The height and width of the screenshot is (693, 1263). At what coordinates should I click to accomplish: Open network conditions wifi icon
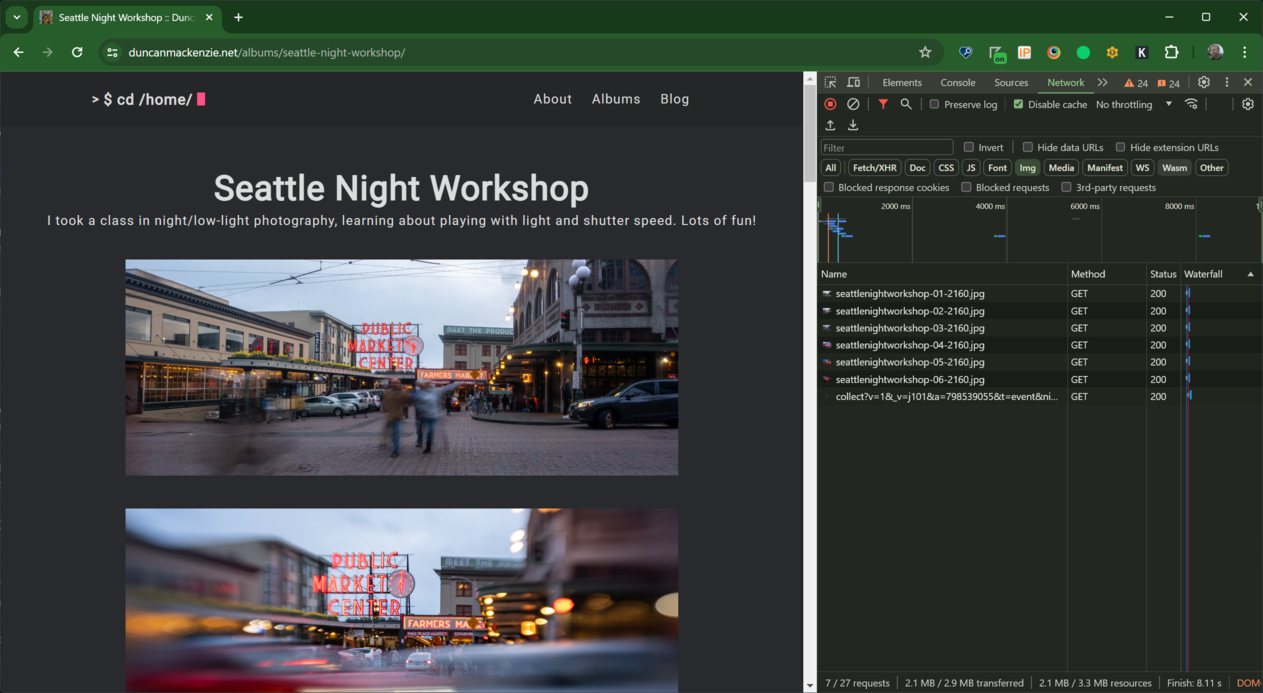tap(1191, 104)
